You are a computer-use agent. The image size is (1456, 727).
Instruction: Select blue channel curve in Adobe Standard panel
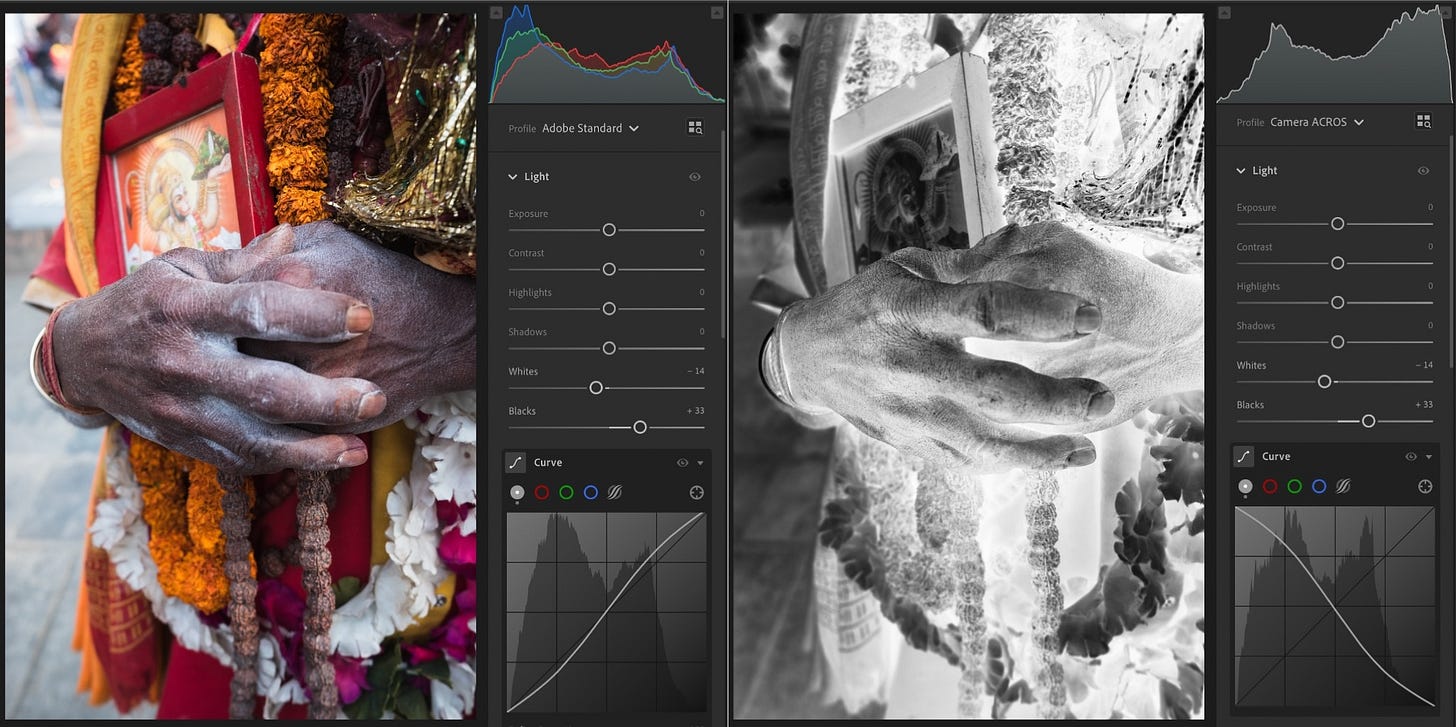(x=590, y=492)
